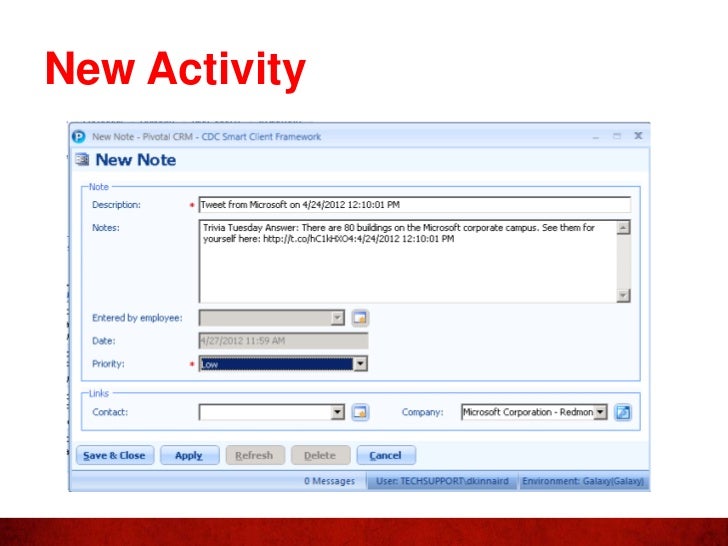Viewport: 728px width, 546px height.
Task: Click Notes scrollbar down arrow
Action: [x=623, y=295]
